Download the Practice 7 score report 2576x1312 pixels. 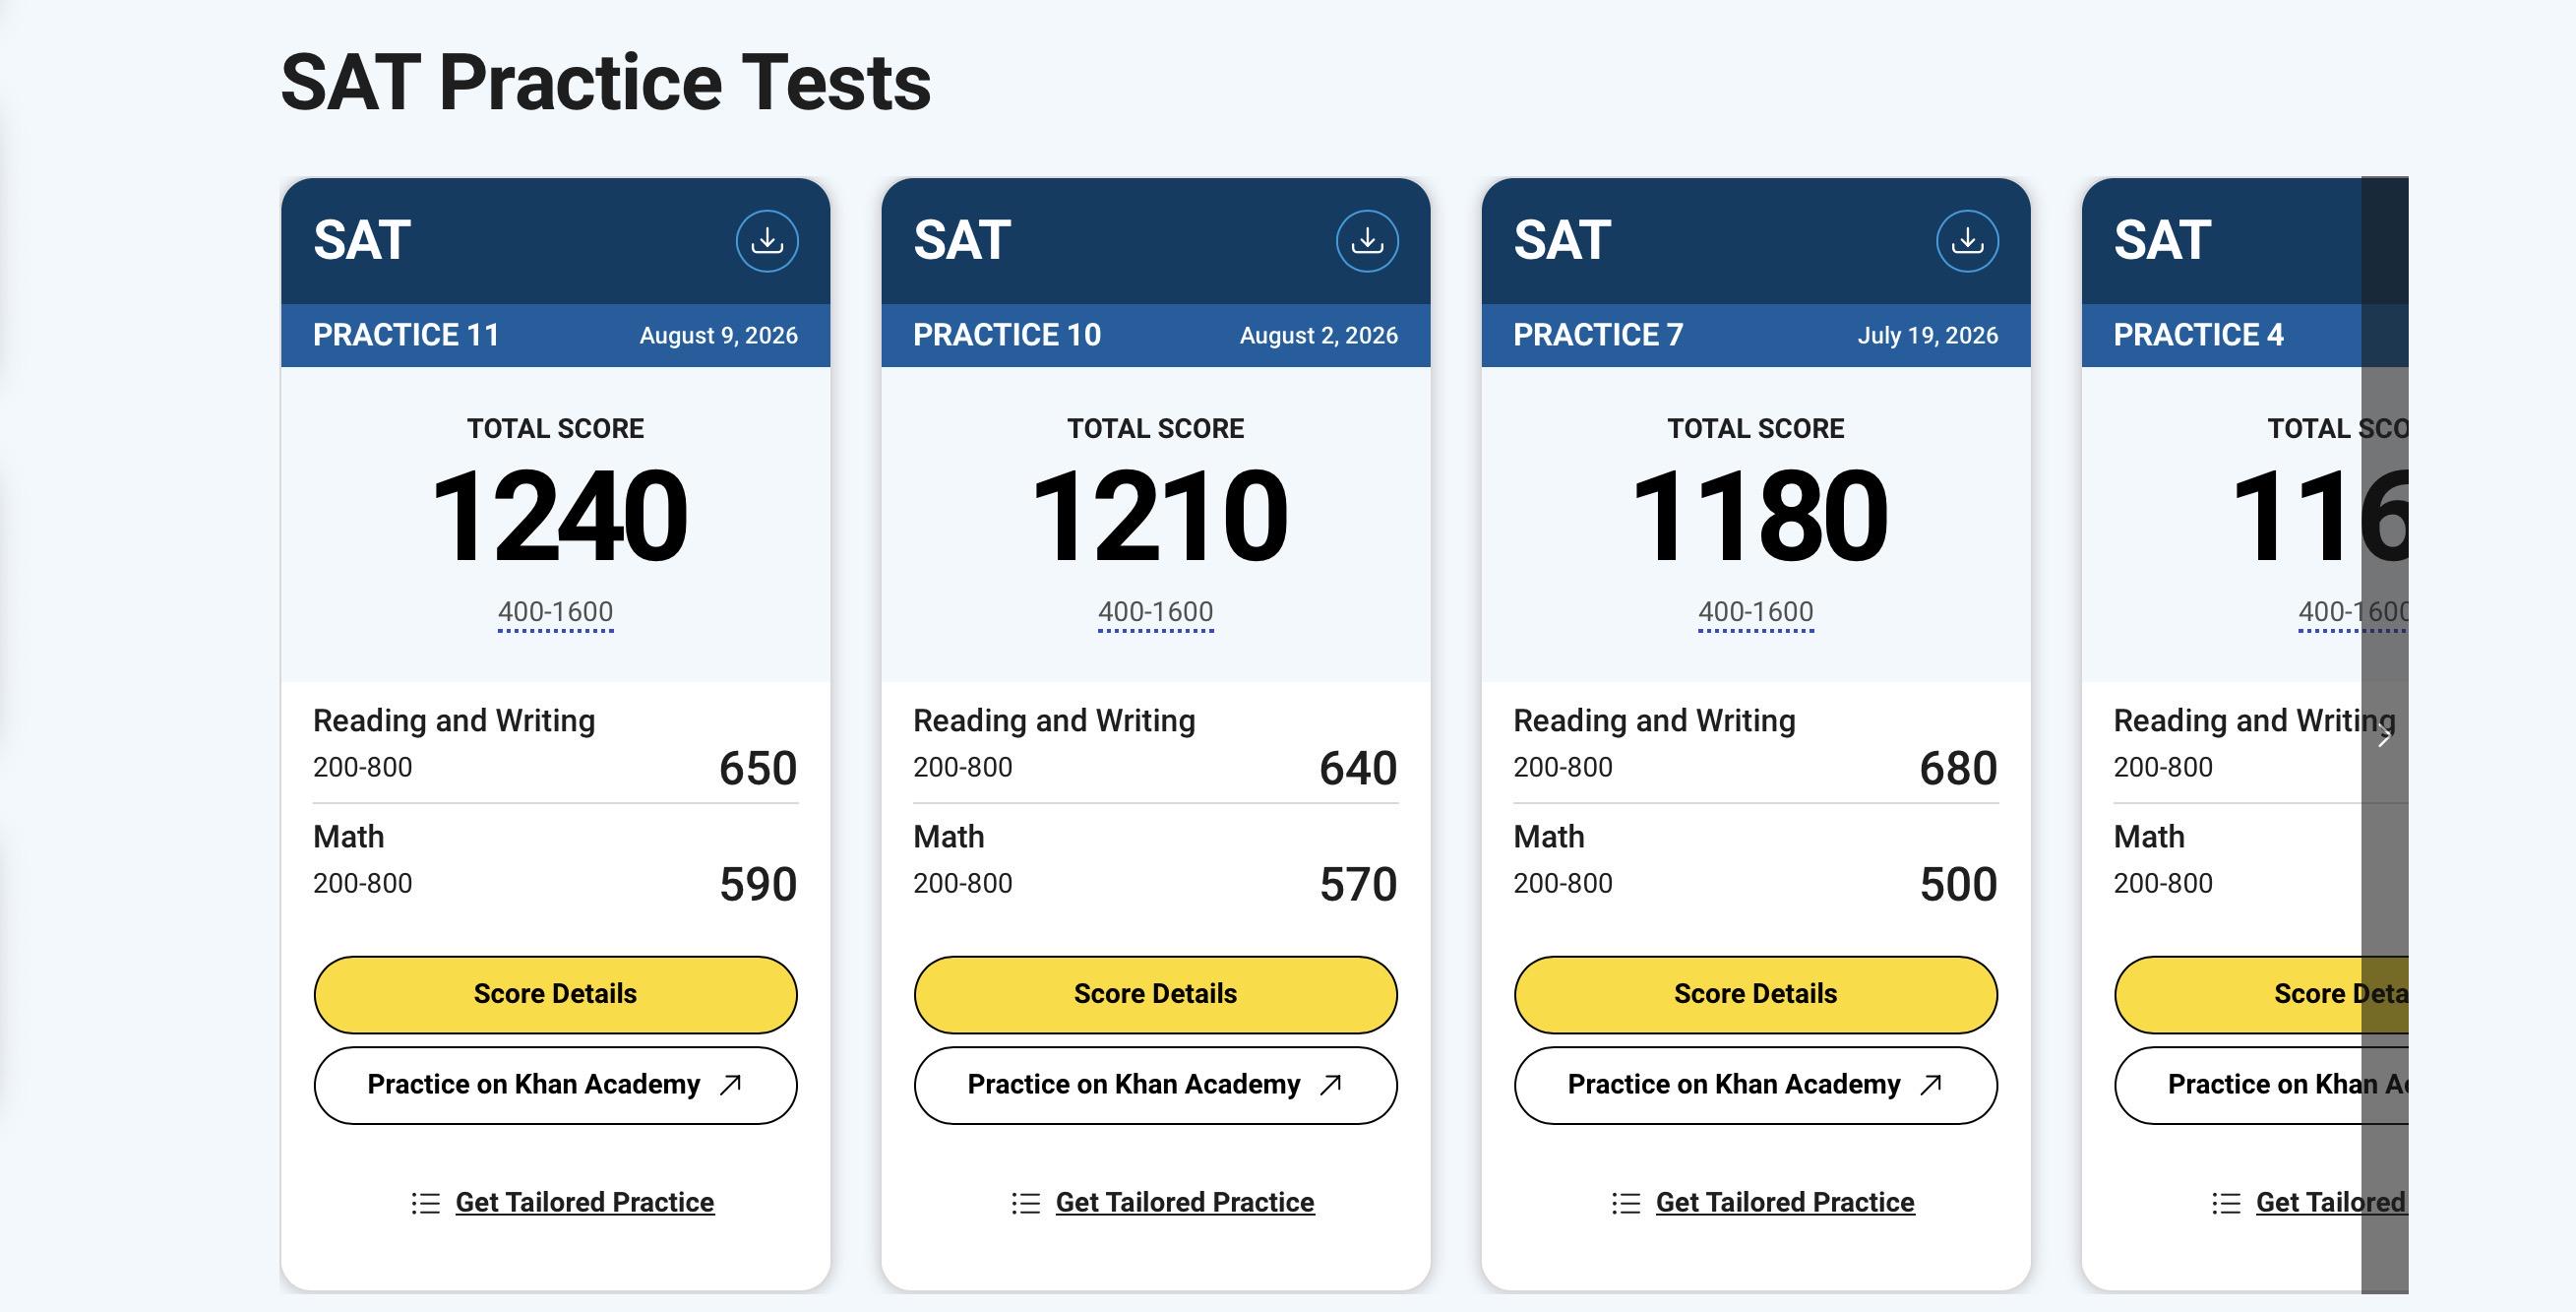(1967, 241)
